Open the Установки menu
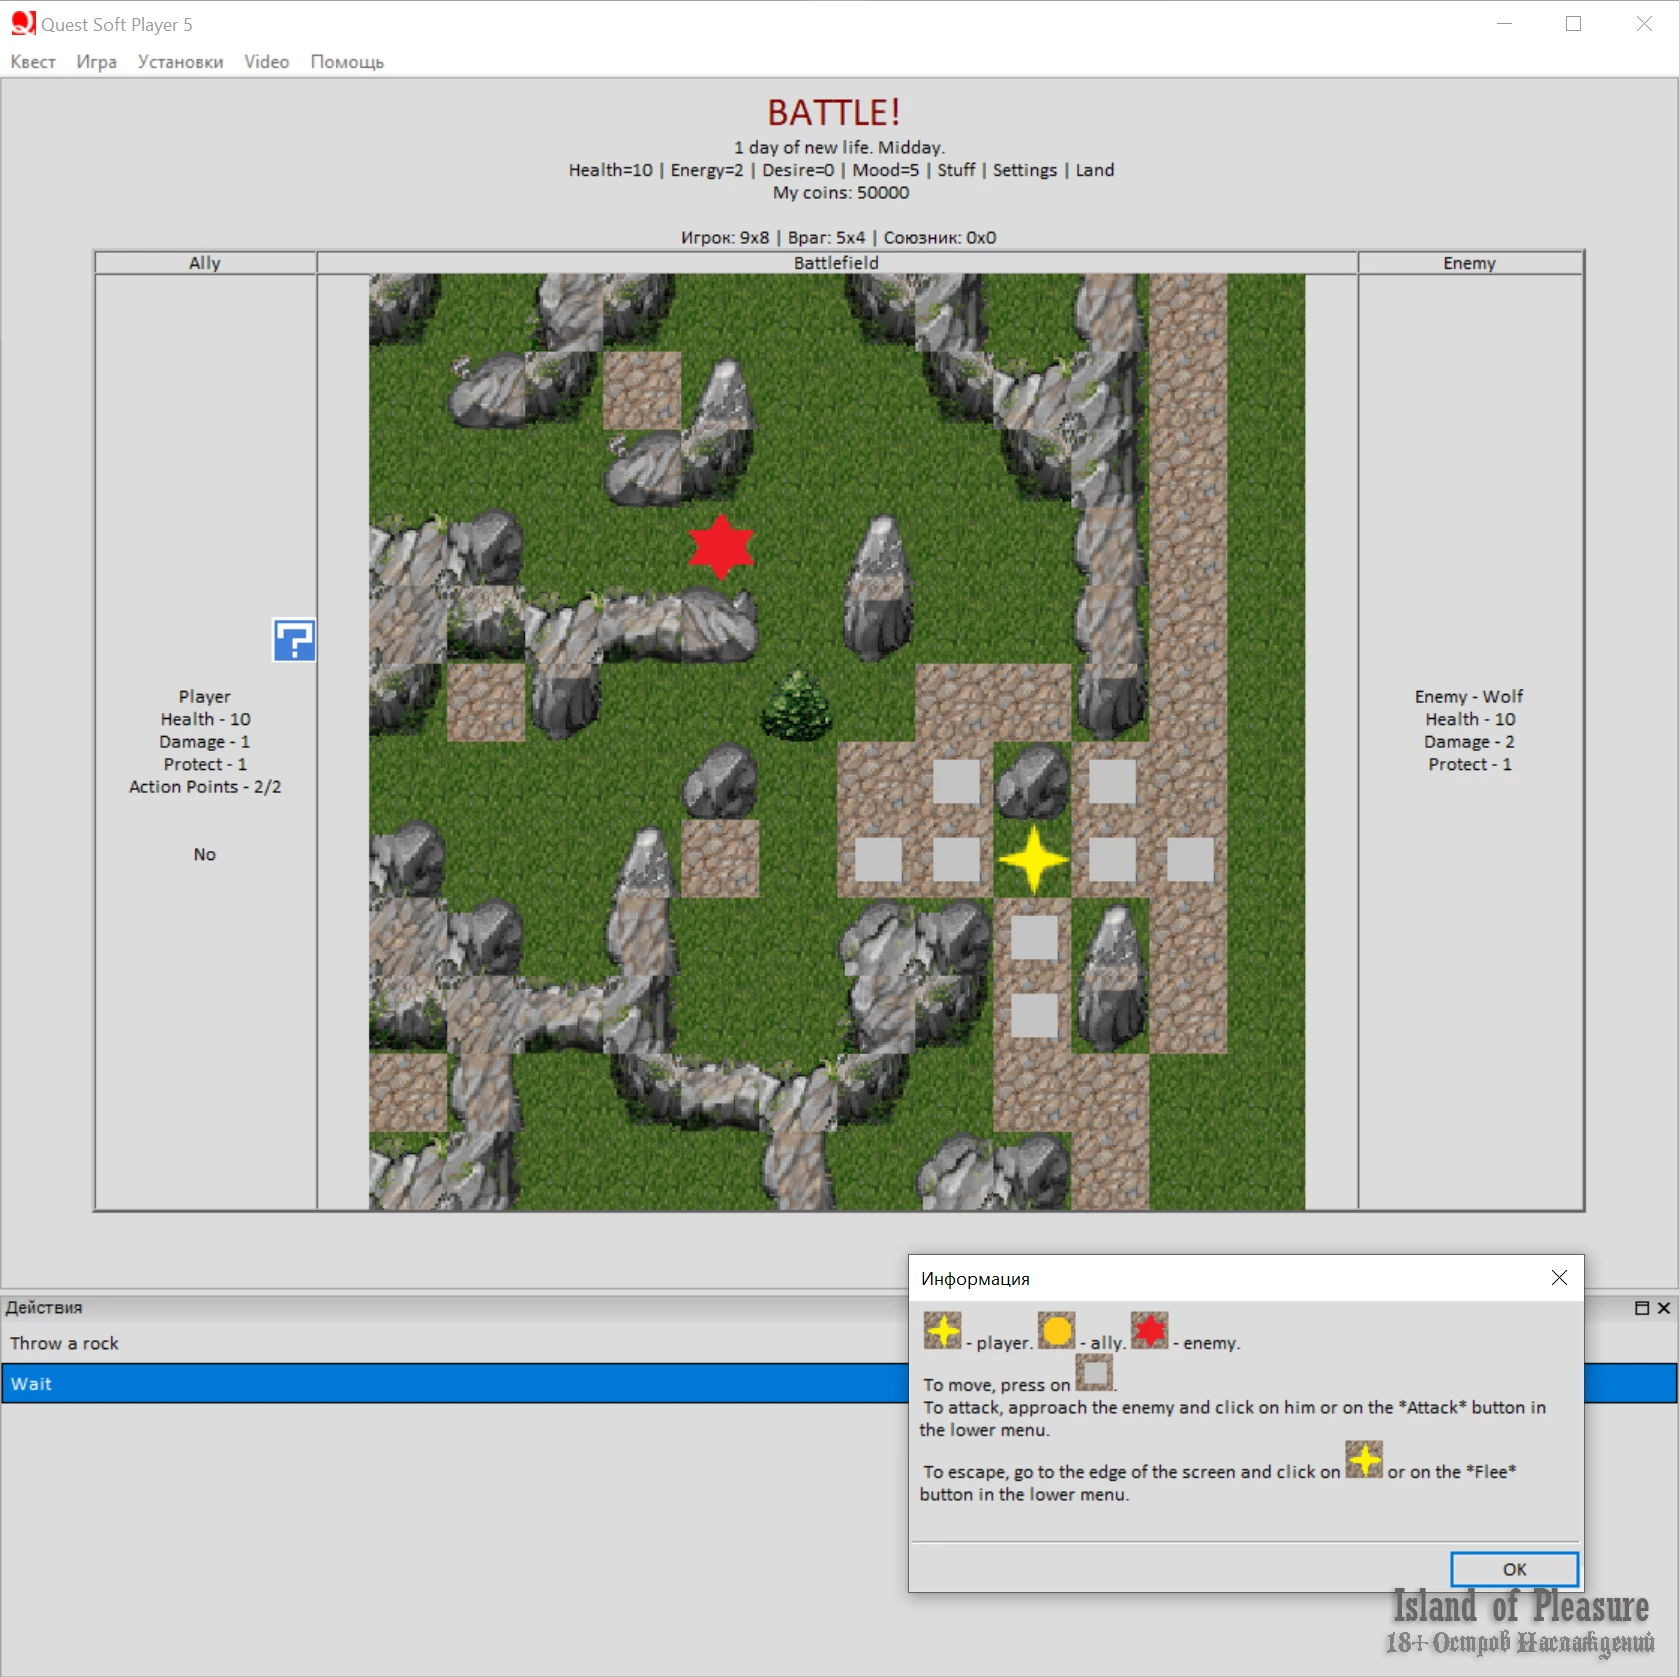The height and width of the screenshot is (1677, 1679). pyautogui.click(x=180, y=62)
